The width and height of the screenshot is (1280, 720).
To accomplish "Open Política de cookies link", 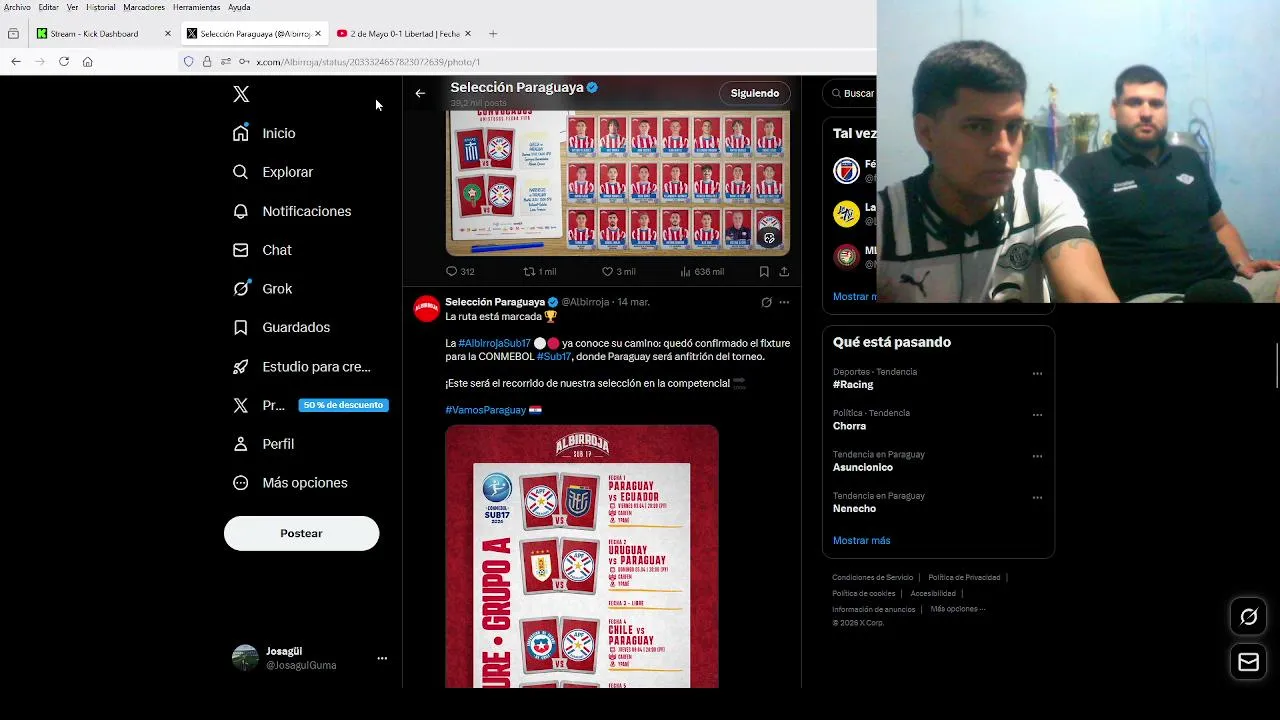I will (x=863, y=593).
